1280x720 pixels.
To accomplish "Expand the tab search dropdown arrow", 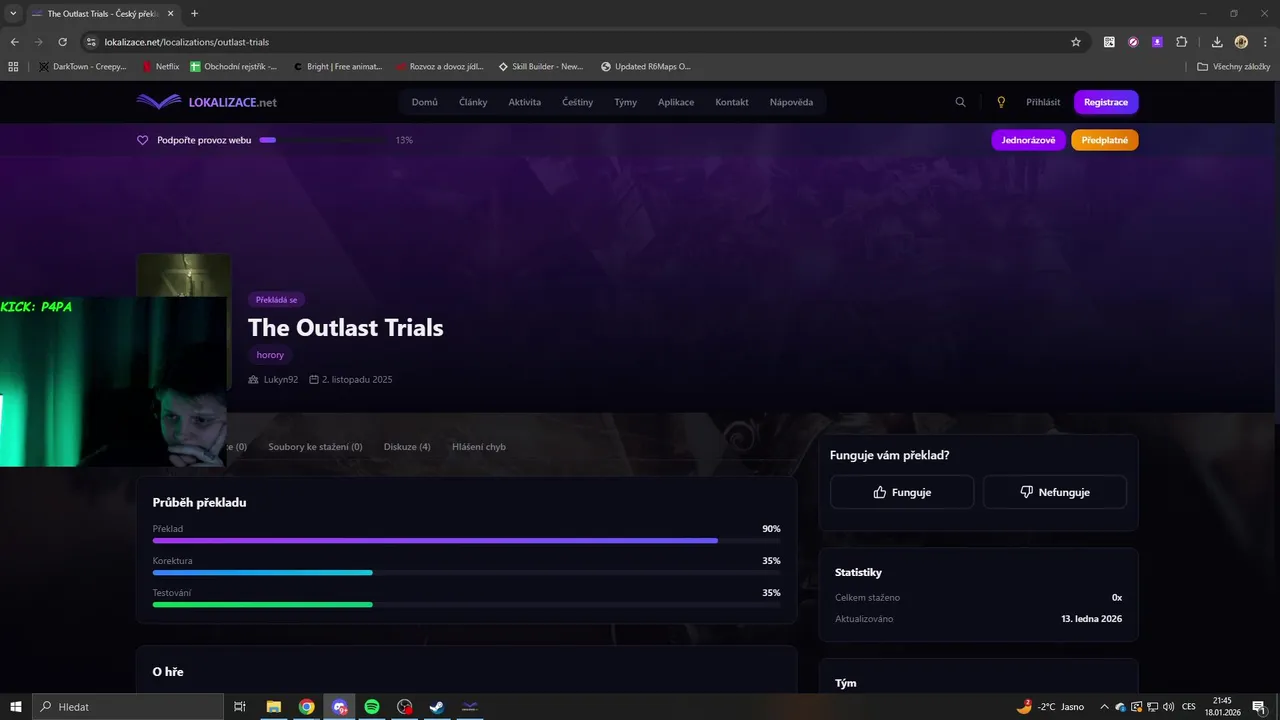I will point(13,13).
